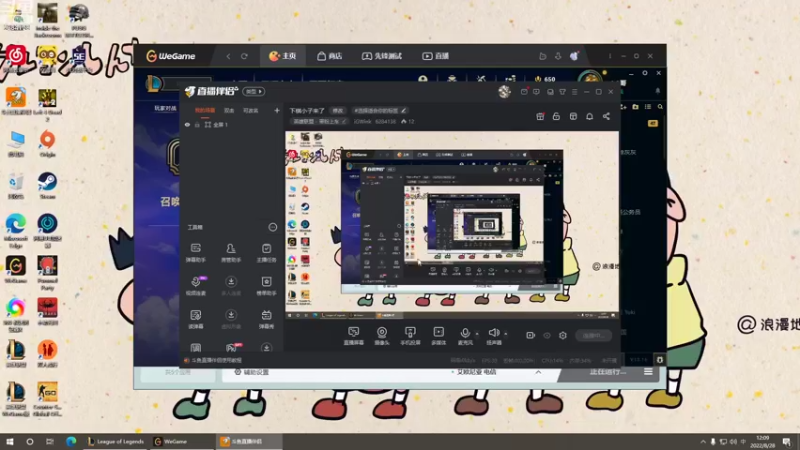Click the phone screencast source icon

coord(410,336)
